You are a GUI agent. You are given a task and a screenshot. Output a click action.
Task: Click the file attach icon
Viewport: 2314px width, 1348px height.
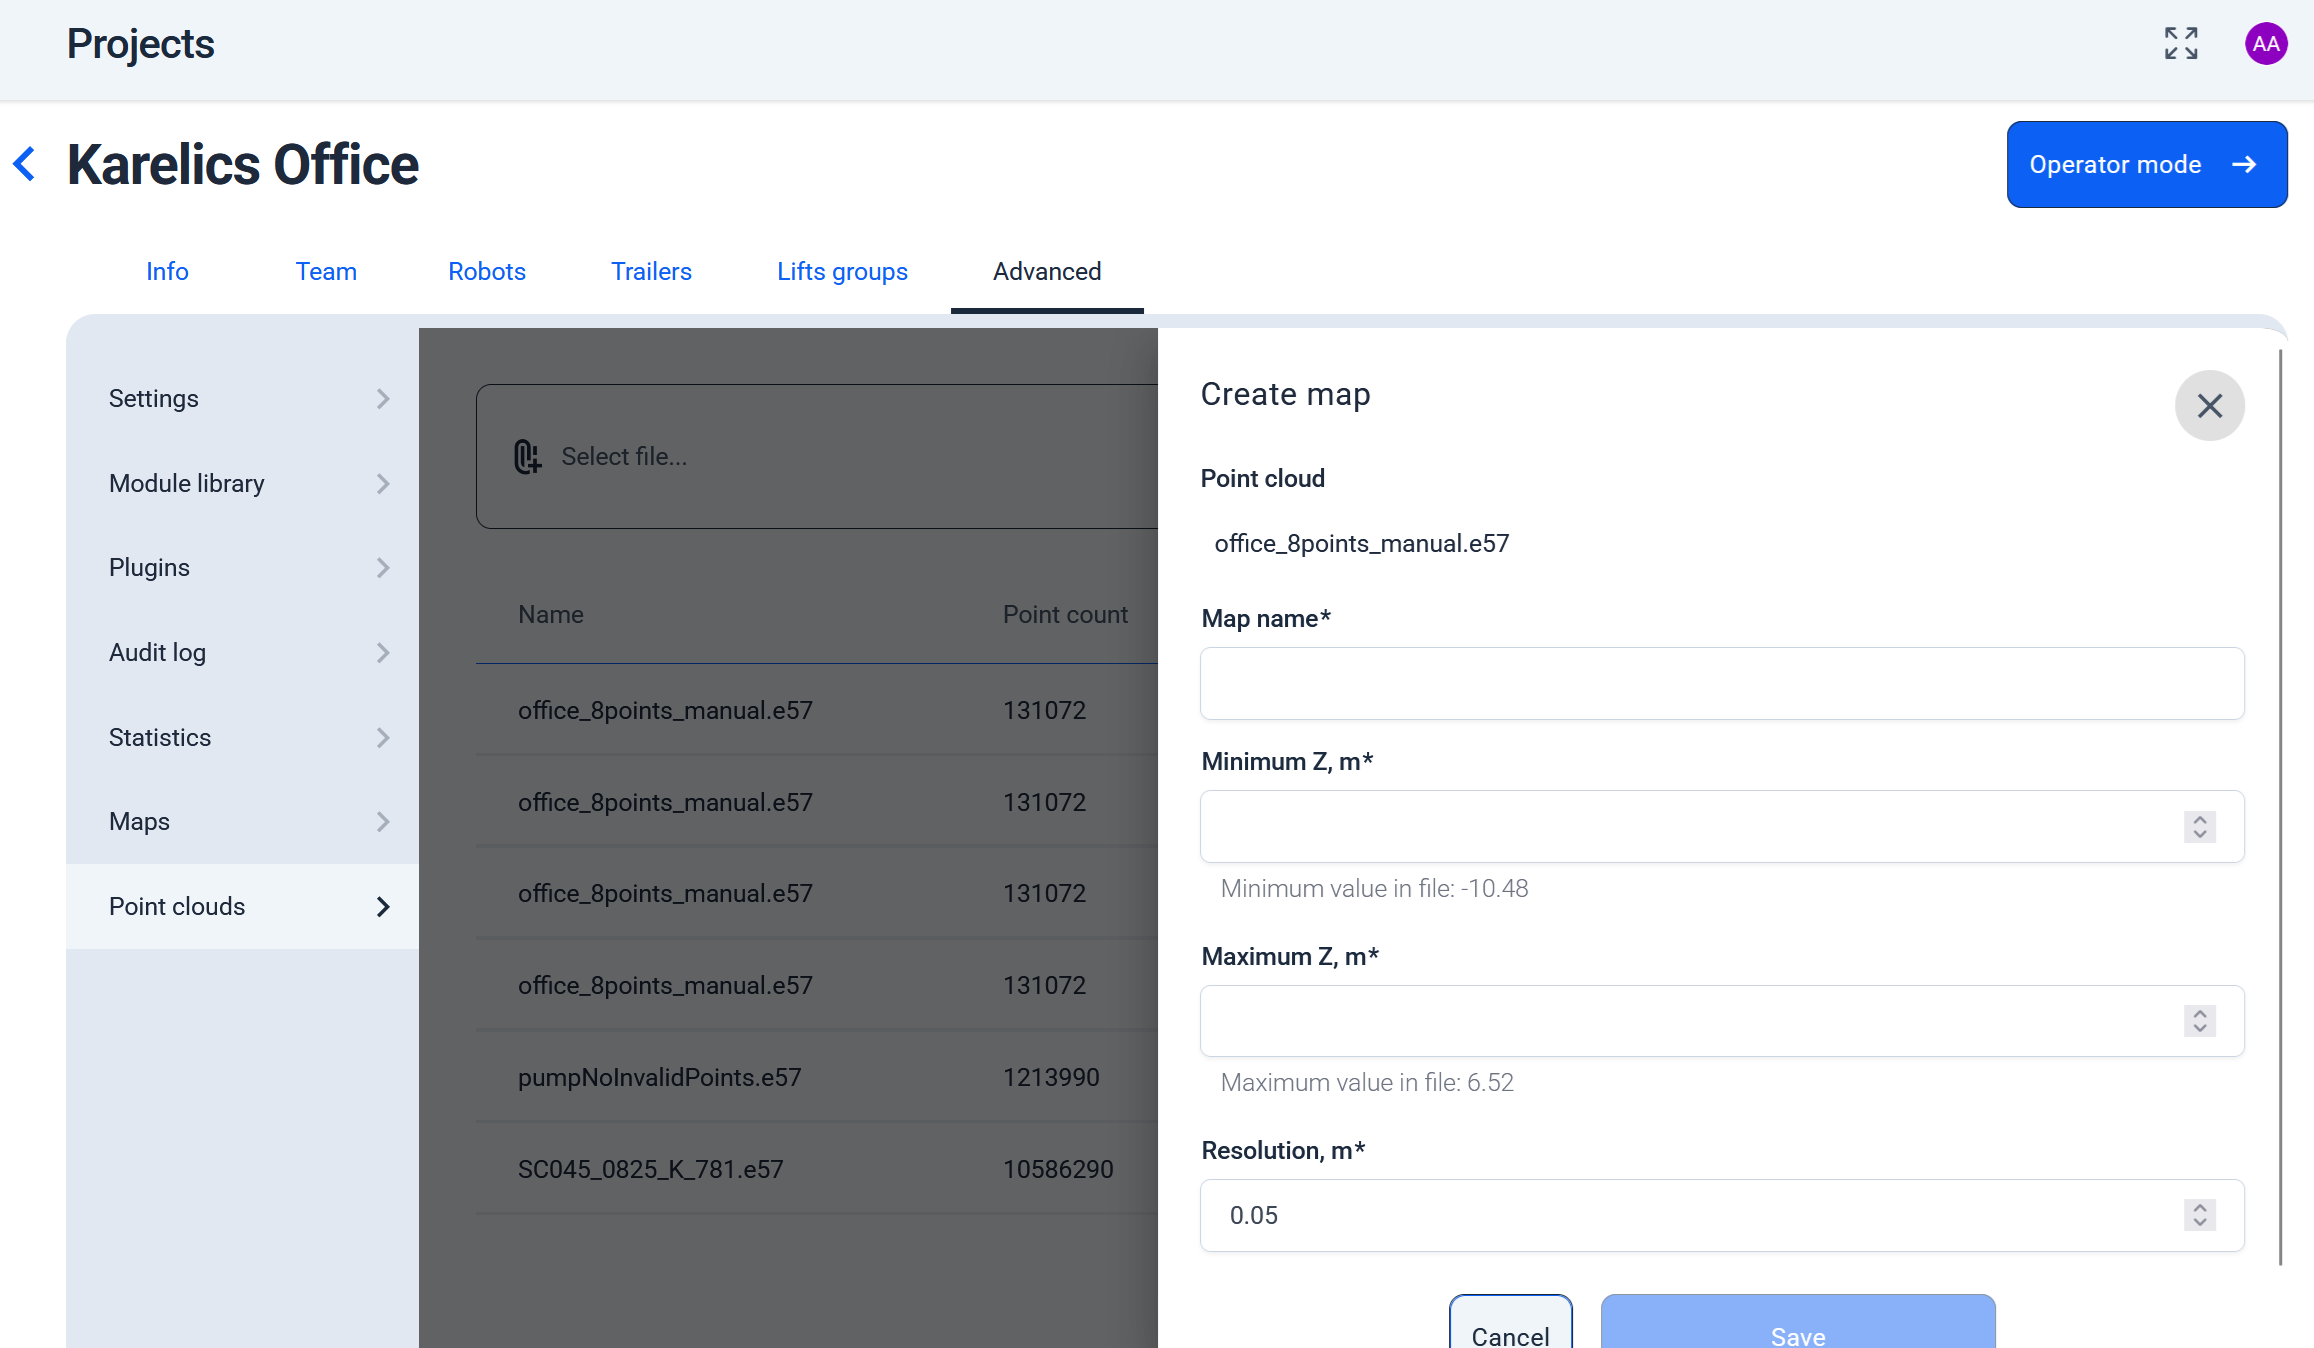pyautogui.click(x=527, y=457)
